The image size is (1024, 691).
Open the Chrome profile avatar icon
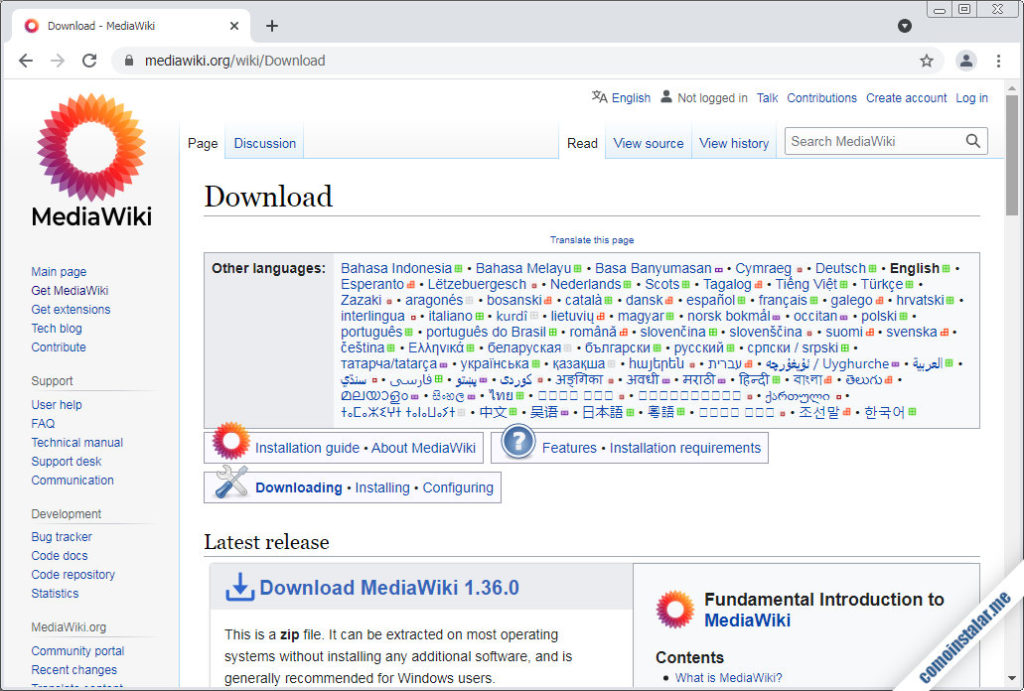click(966, 61)
